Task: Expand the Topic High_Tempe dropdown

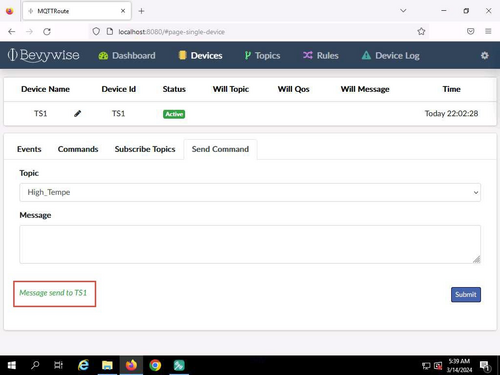Action: click(250, 192)
